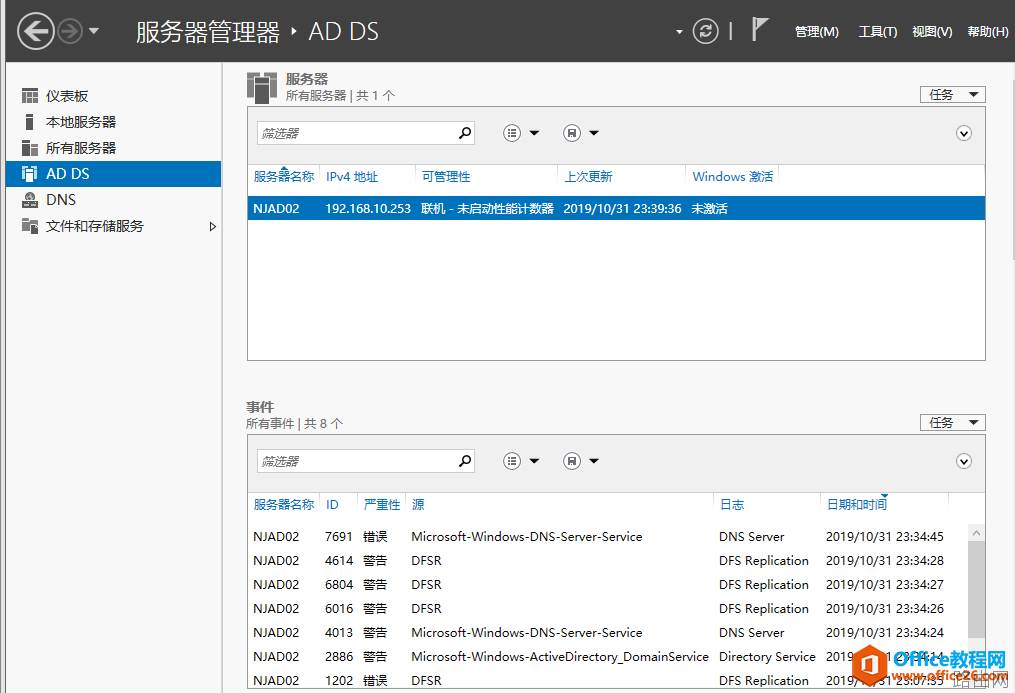Screen dimensions: 1015x693
Task: Click the 仪表板 dashboard icon
Action: point(30,96)
